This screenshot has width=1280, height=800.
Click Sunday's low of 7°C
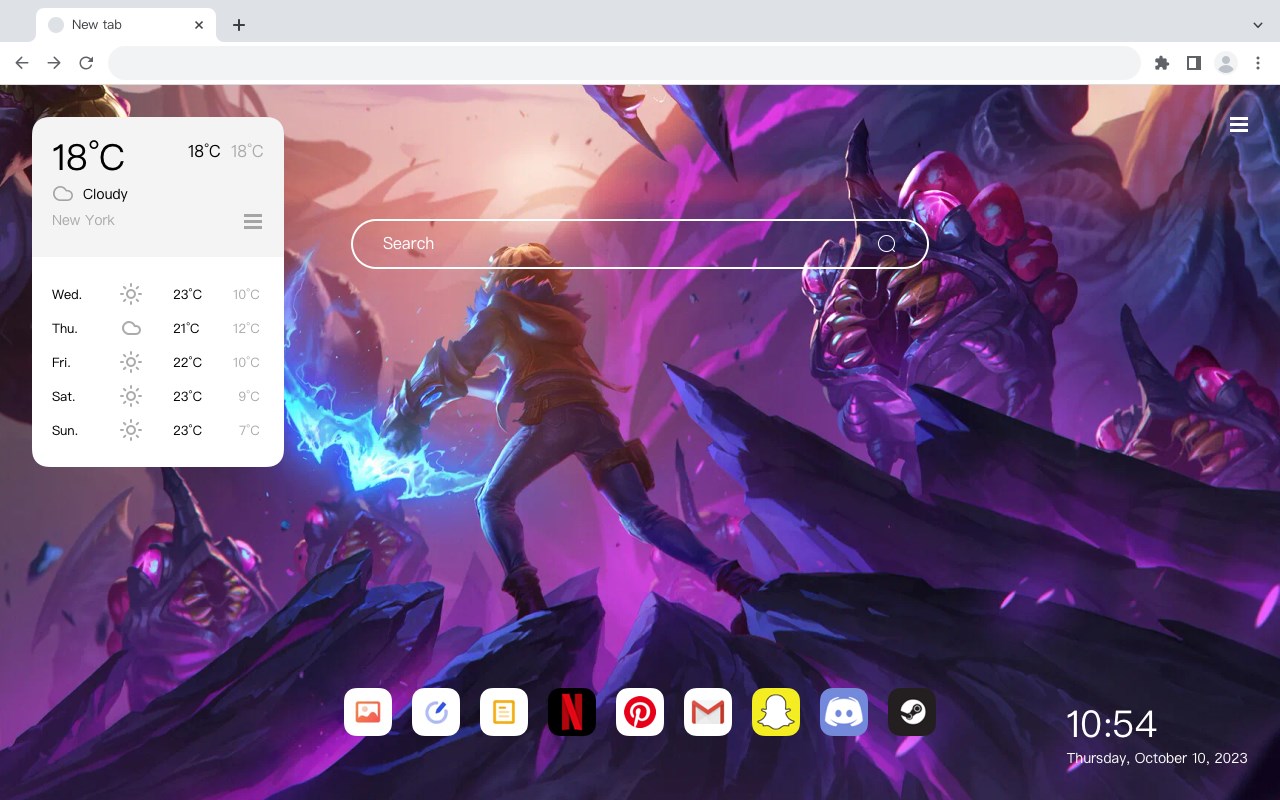[x=249, y=430]
